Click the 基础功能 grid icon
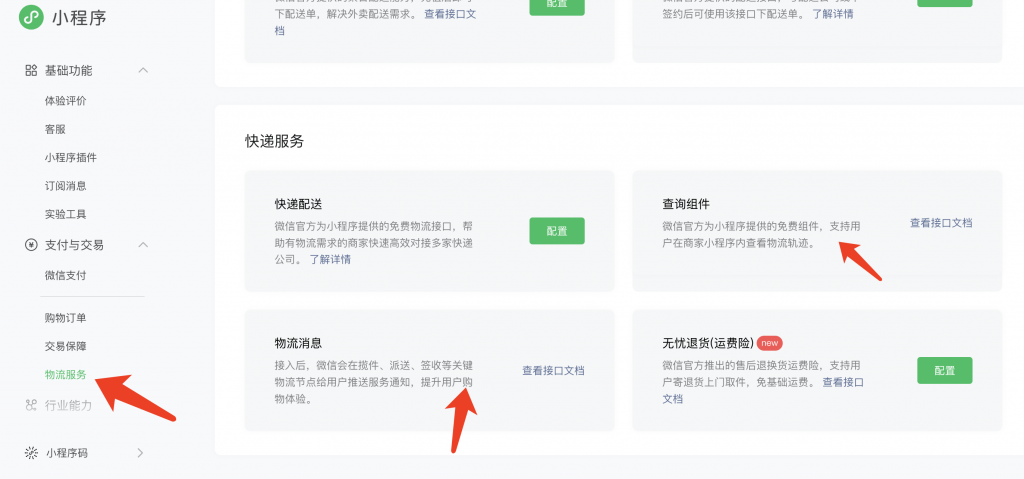The width and height of the screenshot is (1024, 479). pyautogui.click(x=31, y=71)
